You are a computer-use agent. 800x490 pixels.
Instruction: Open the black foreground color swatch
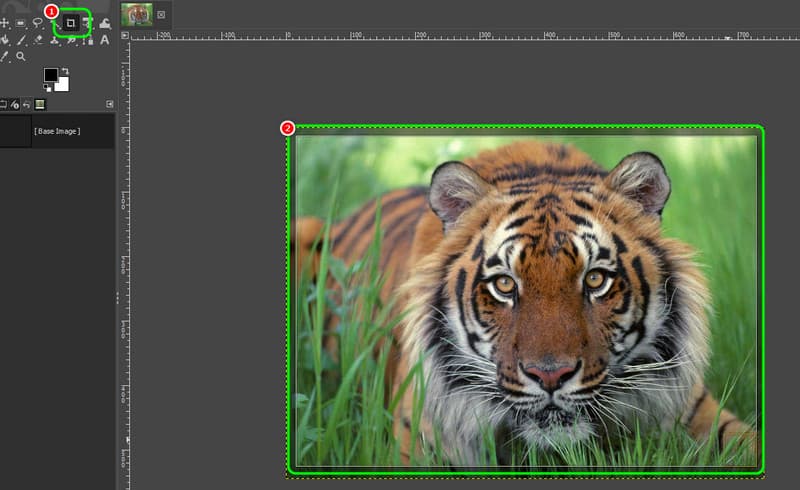click(x=51, y=76)
